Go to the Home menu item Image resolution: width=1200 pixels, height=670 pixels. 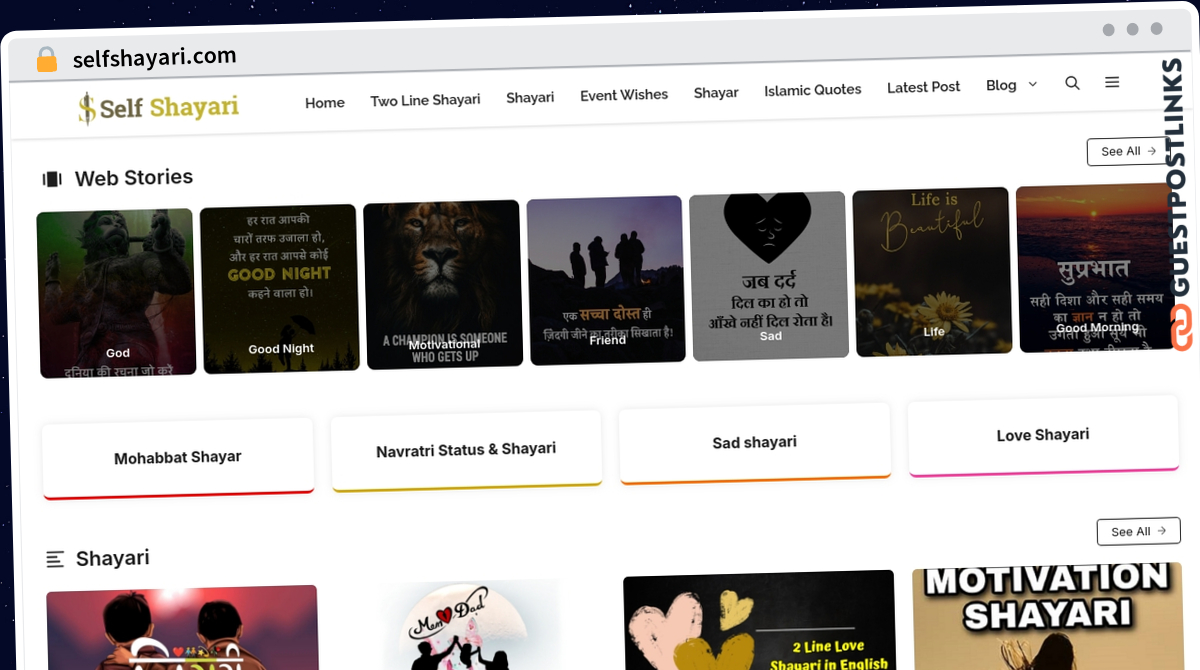[325, 103]
